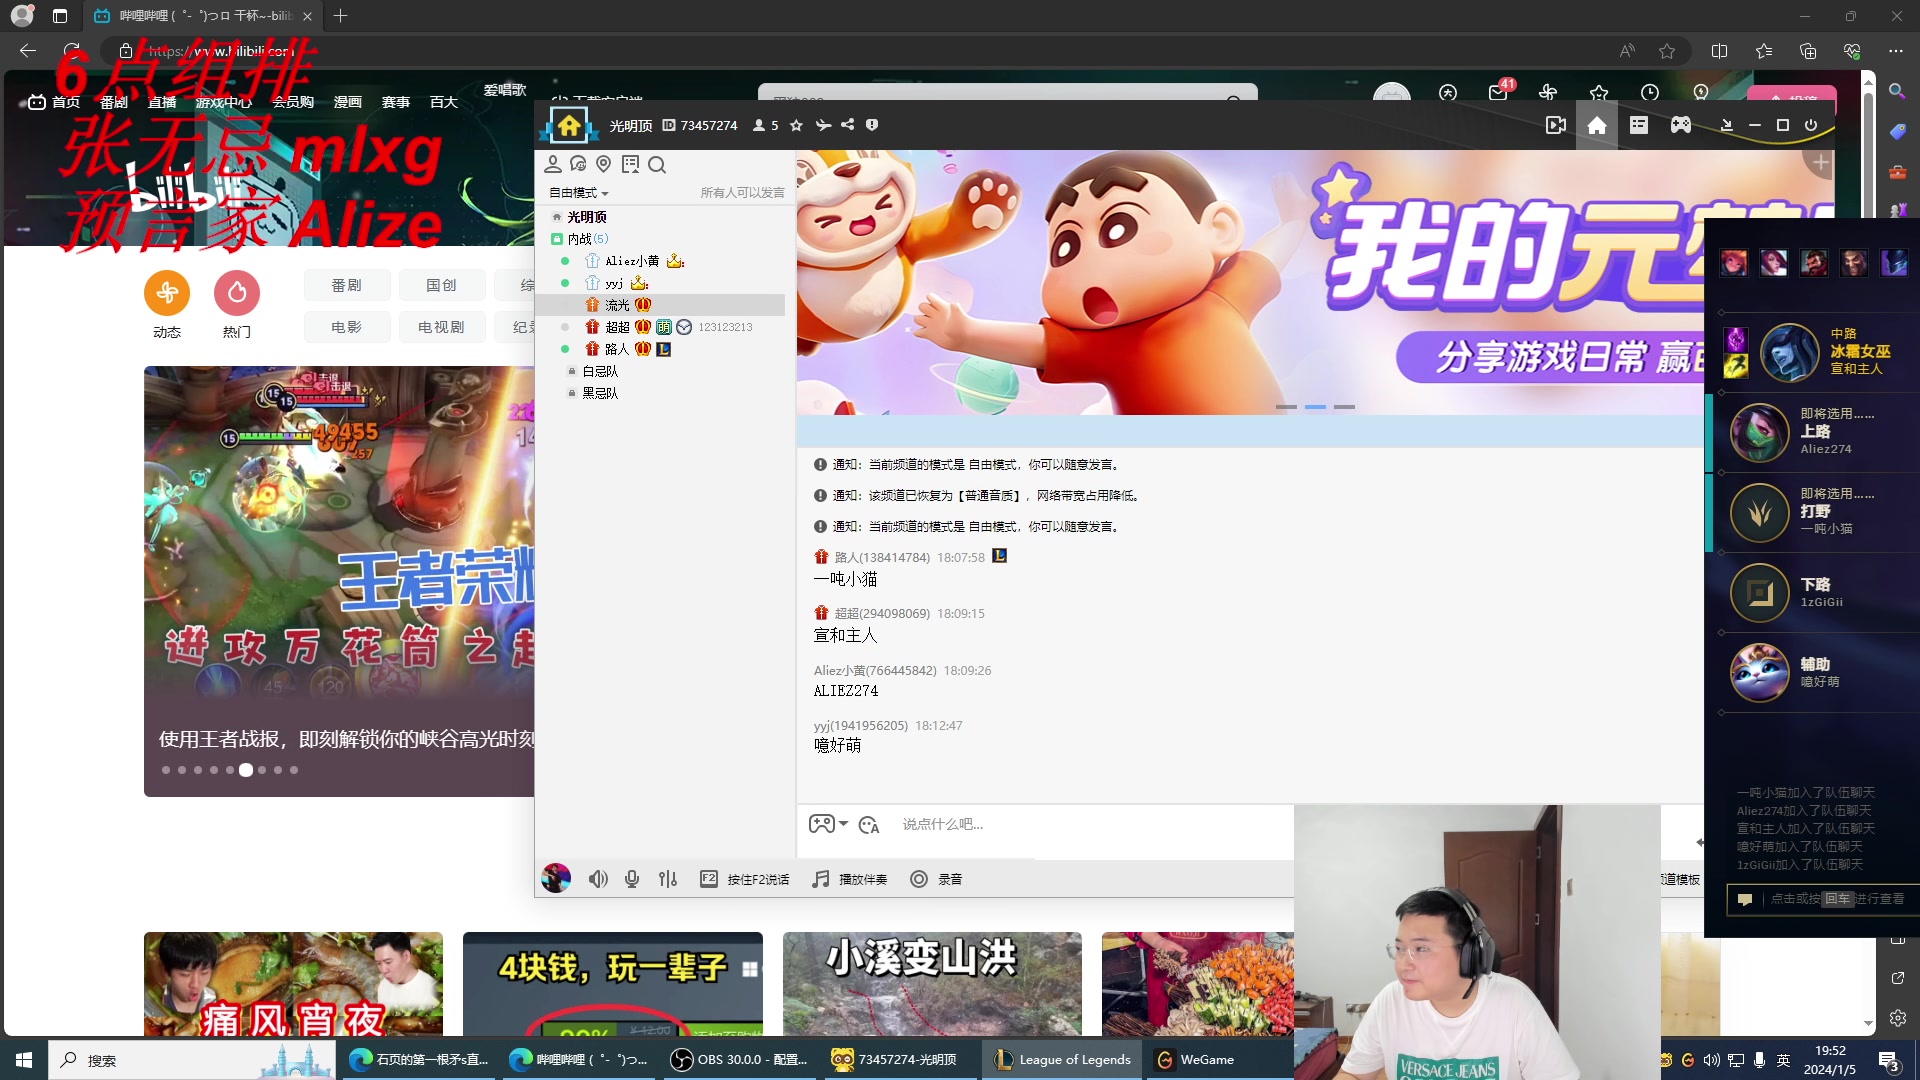Image resolution: width=1920 pixels, height=1080 pixels.
Task: Open bilibili 国创 category button
Action: click(441, 285)
